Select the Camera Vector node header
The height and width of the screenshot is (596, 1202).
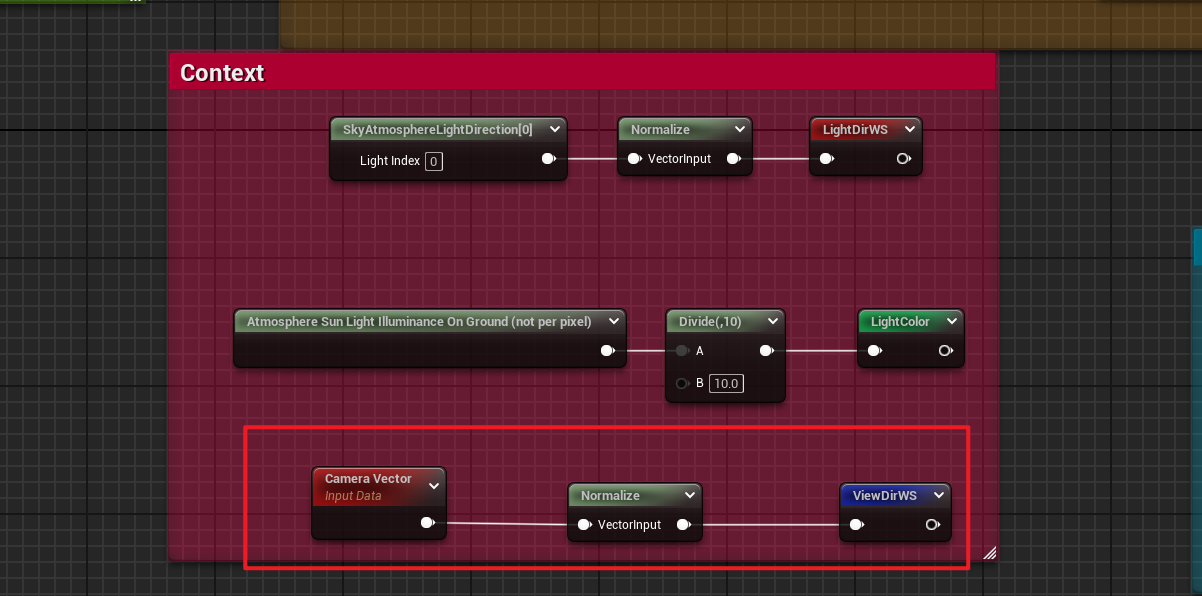click(x=367, y=480)
